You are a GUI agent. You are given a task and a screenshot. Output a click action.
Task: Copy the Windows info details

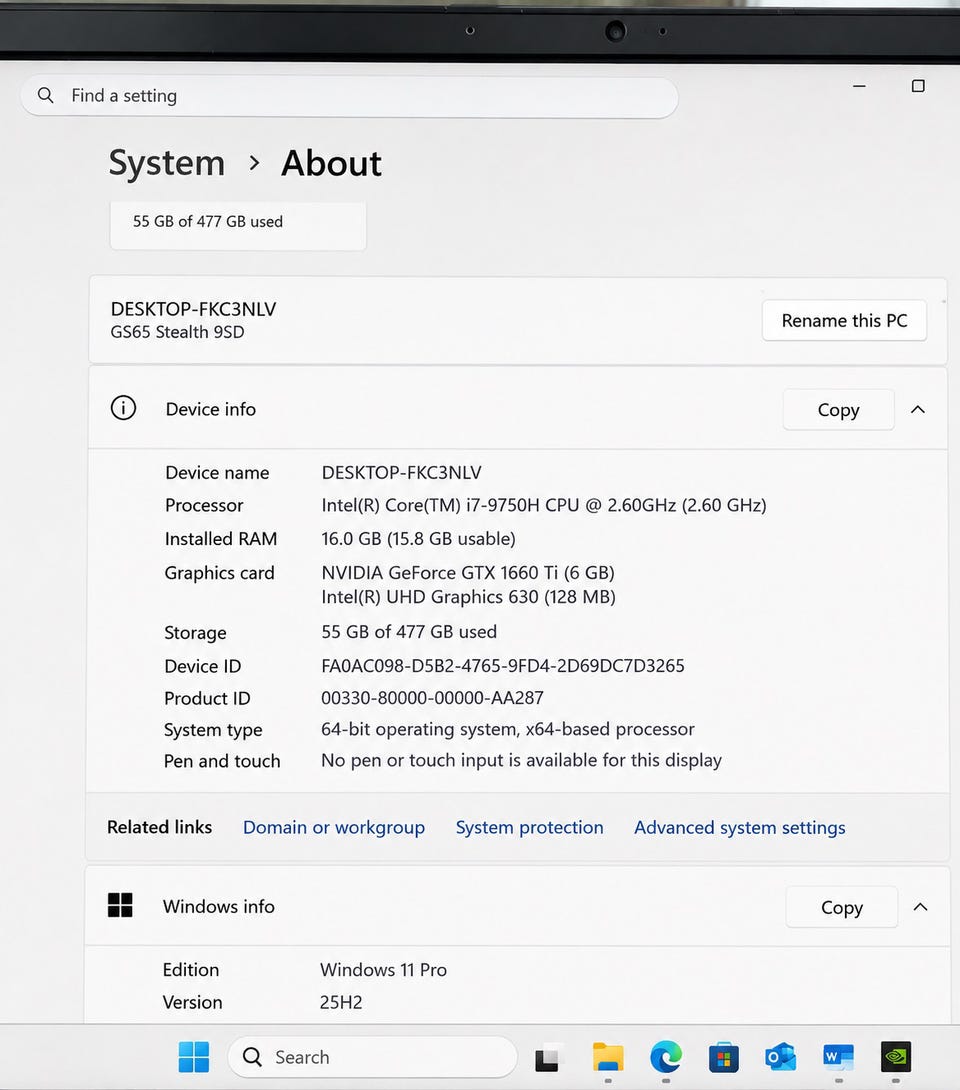pyautogui.click(x=842, y=907)
